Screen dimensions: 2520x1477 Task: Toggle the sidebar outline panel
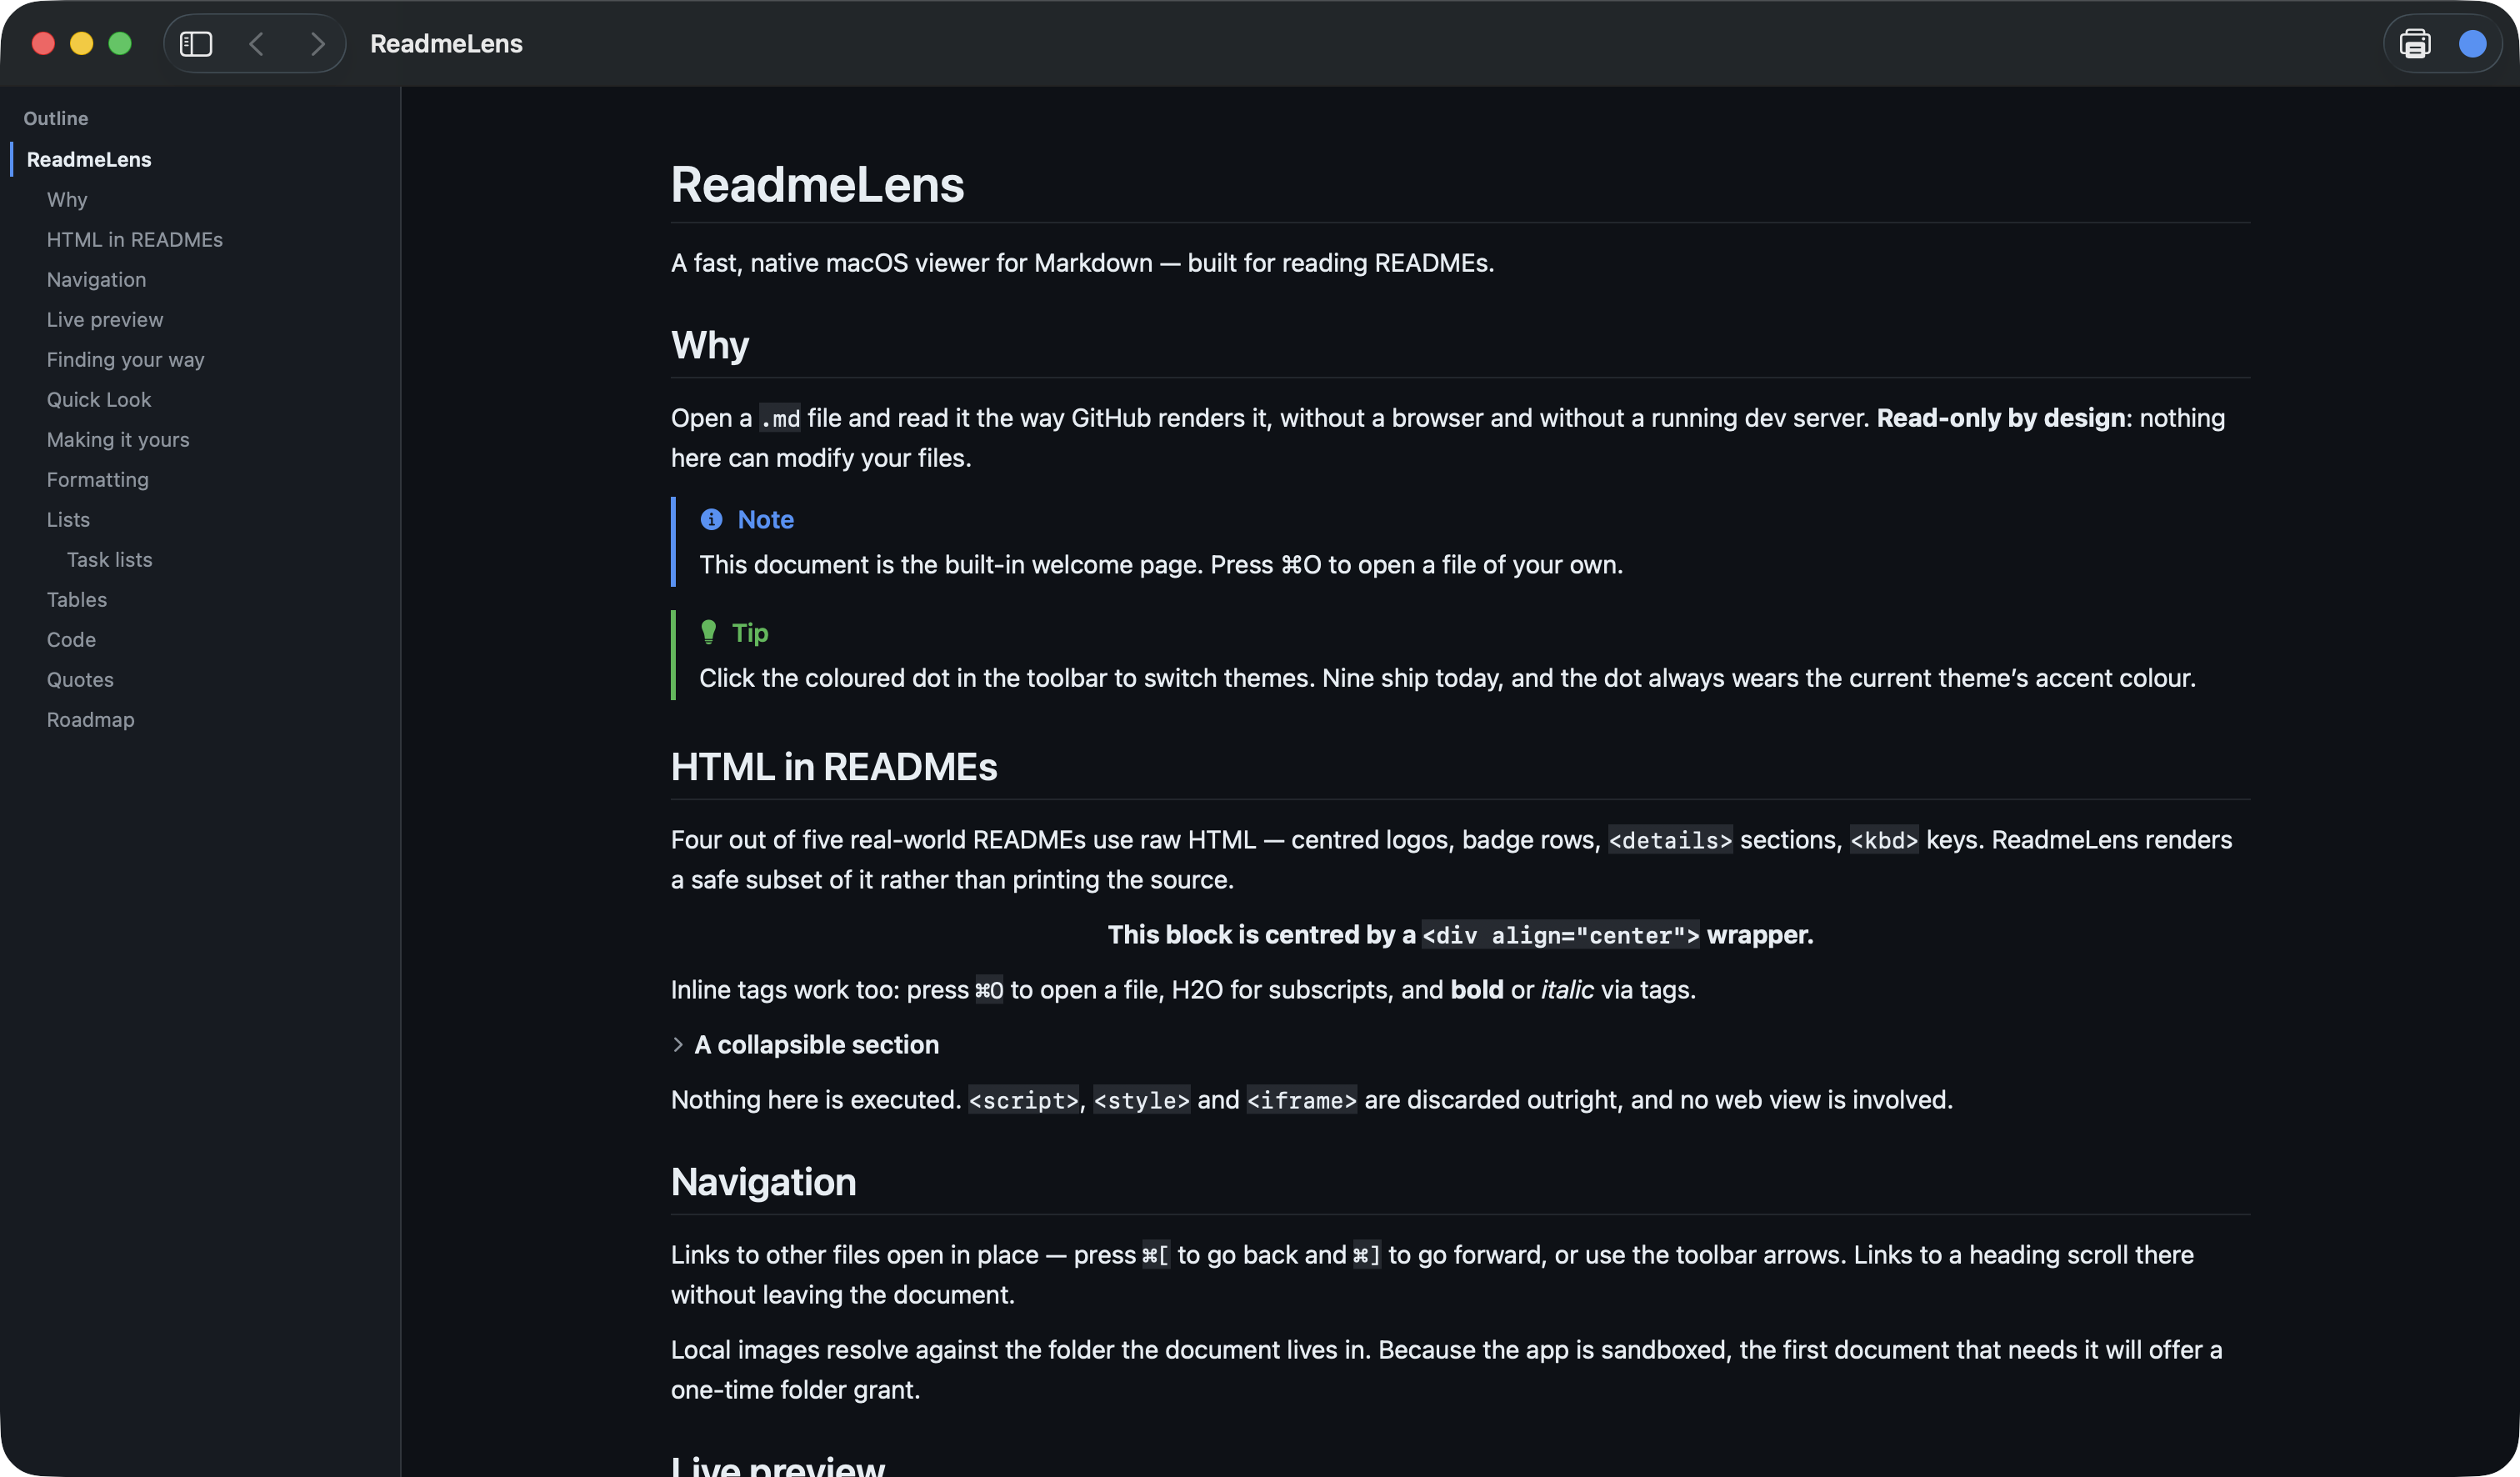coord(196,44)
